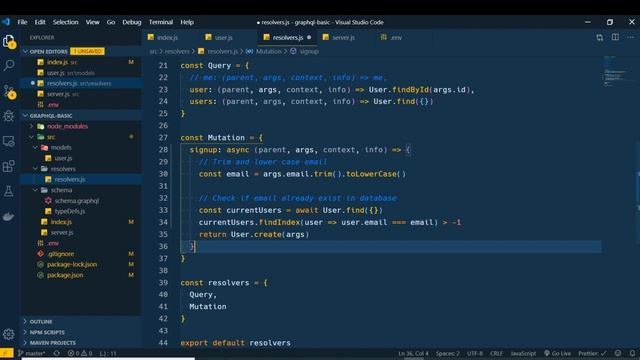
Task: Click line number 33 in the gutter
Action: tap(163, 210)
